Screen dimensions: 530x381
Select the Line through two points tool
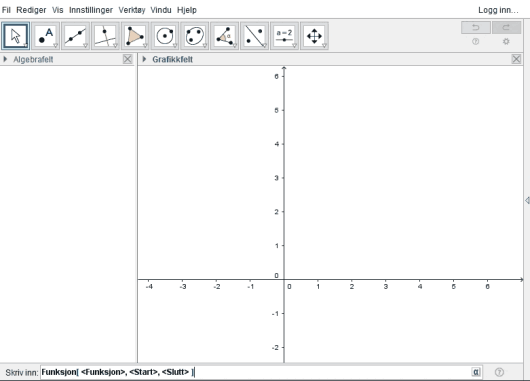(75, 36)
